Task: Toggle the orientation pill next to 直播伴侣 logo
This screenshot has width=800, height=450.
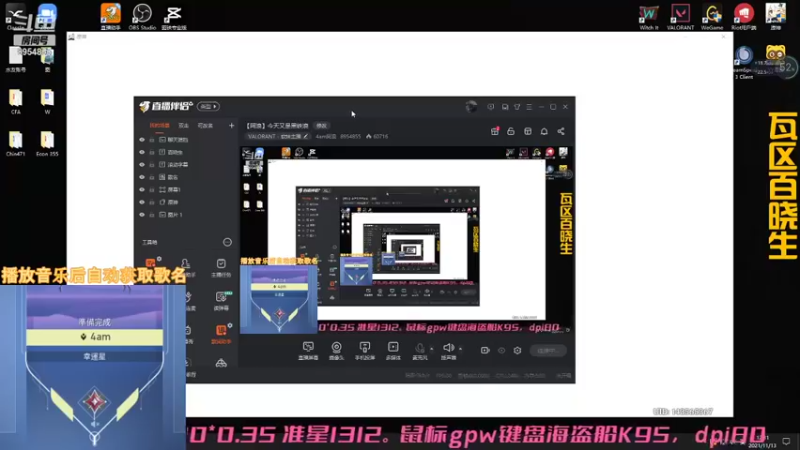Action: [208, 106]
